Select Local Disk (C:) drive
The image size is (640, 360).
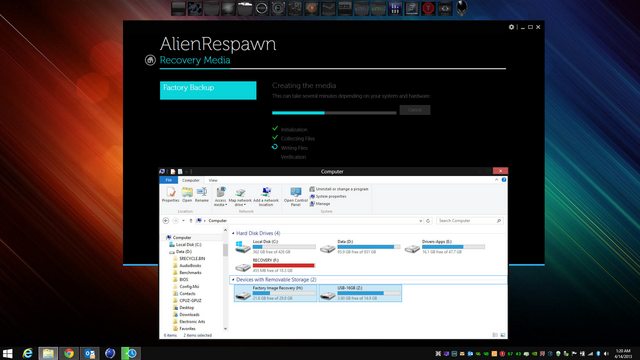click(276, 247)
